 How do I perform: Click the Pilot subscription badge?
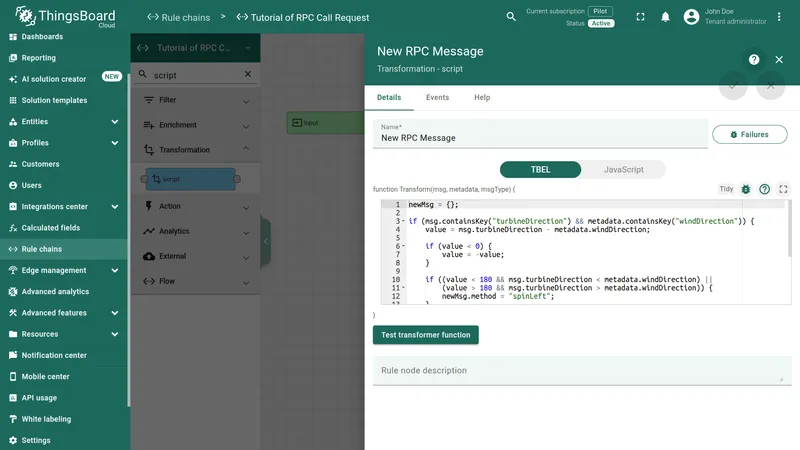coord(600,11)
